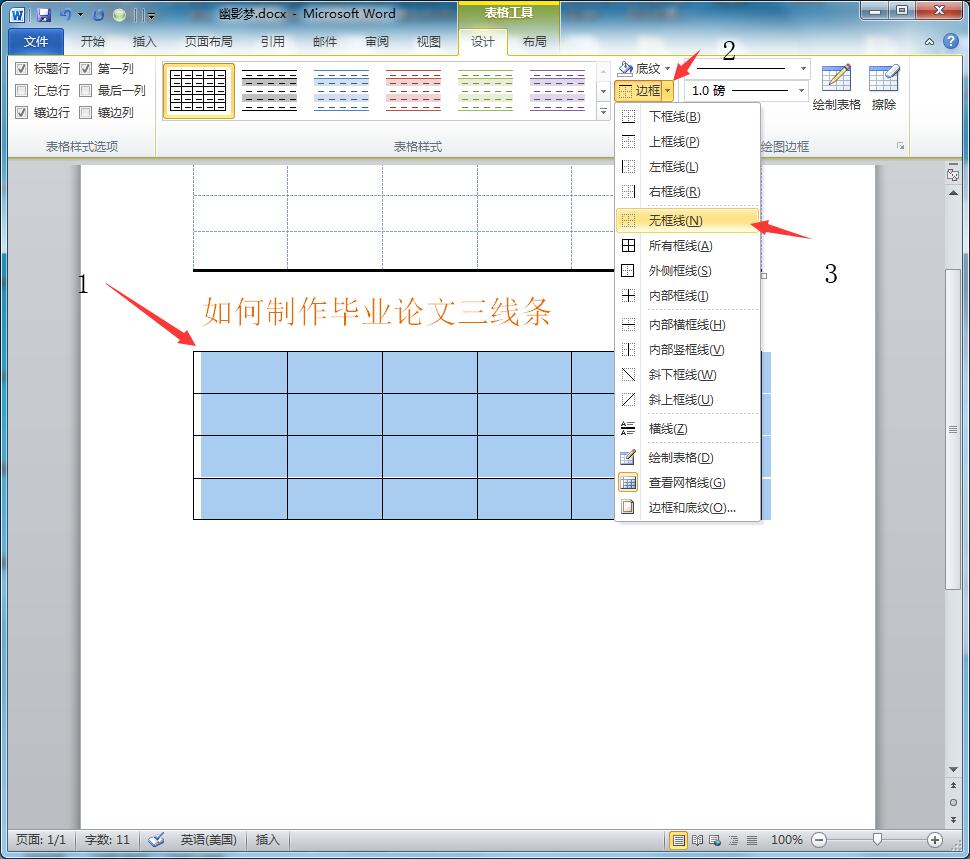
Task: Switch to the 开始 tab
Action: [92, 41]
